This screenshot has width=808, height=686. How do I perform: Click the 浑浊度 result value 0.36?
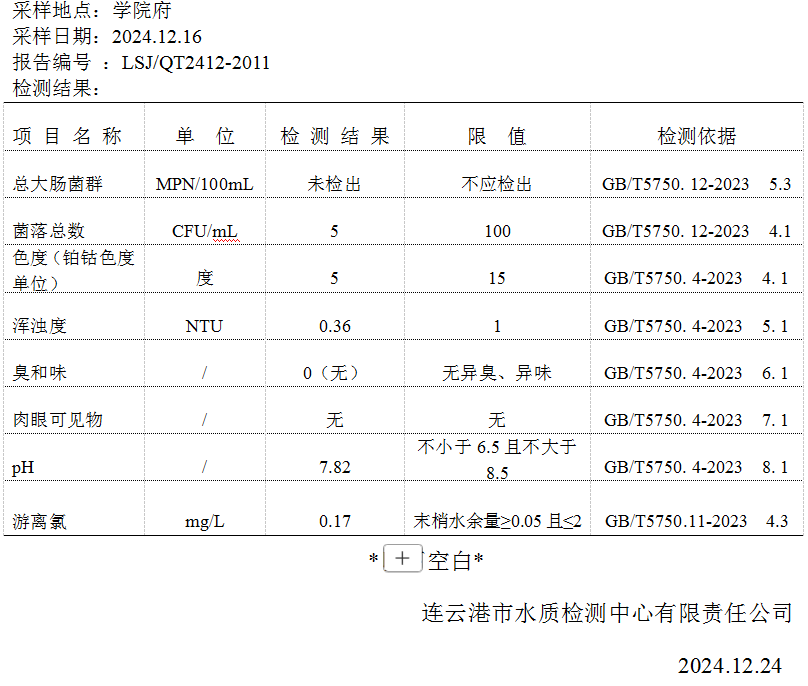pos(334,326)
